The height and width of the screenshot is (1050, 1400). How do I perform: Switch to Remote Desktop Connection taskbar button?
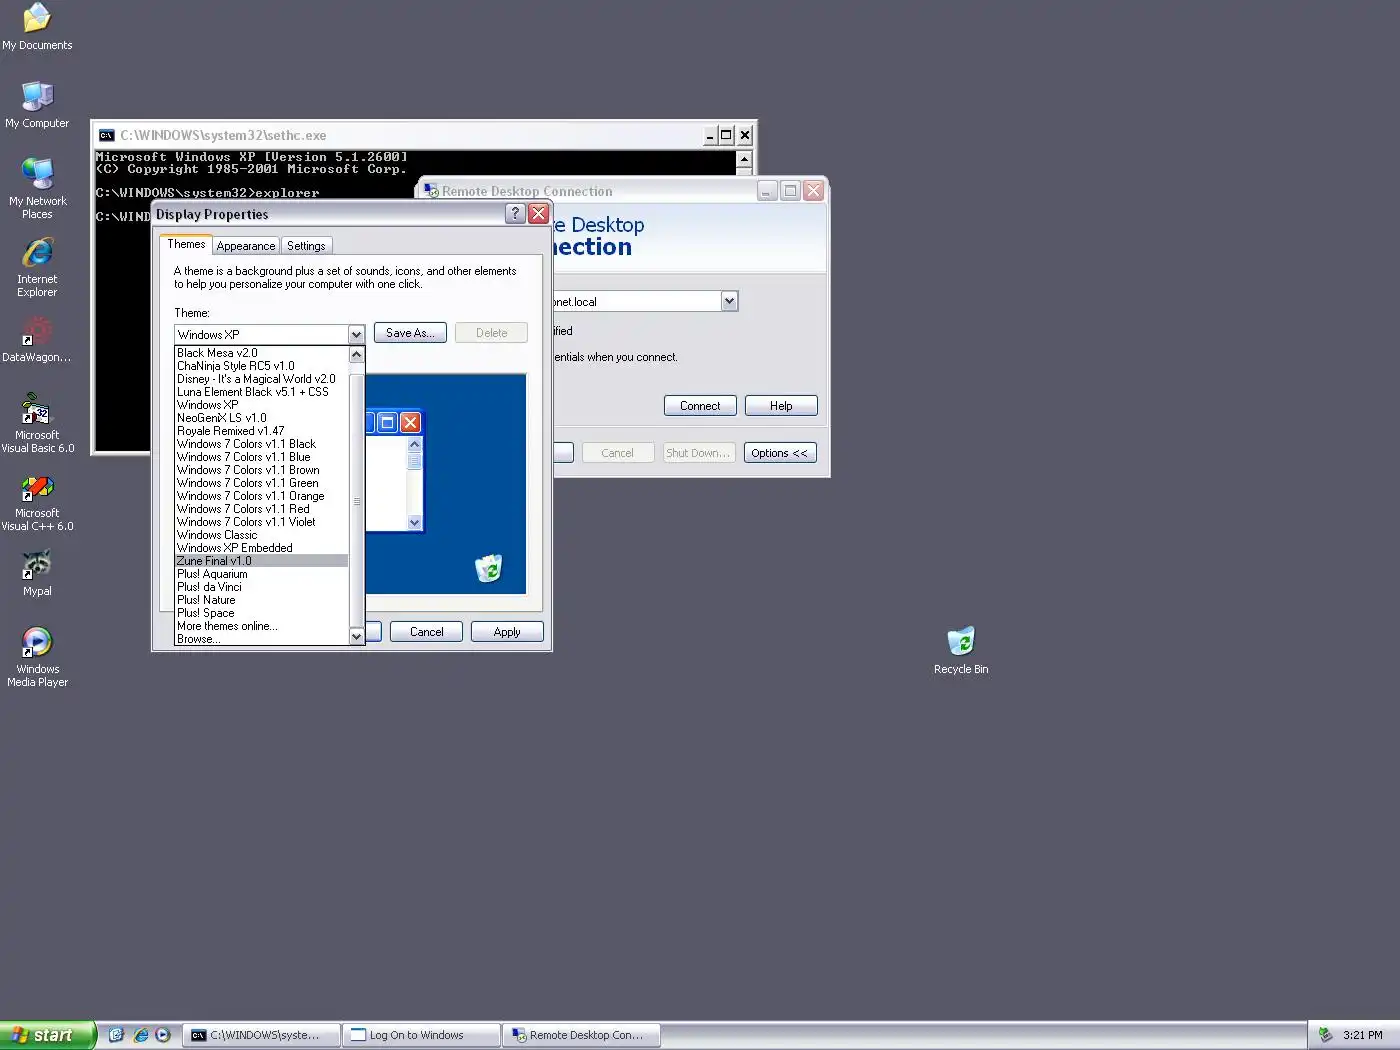point(581,1035)
